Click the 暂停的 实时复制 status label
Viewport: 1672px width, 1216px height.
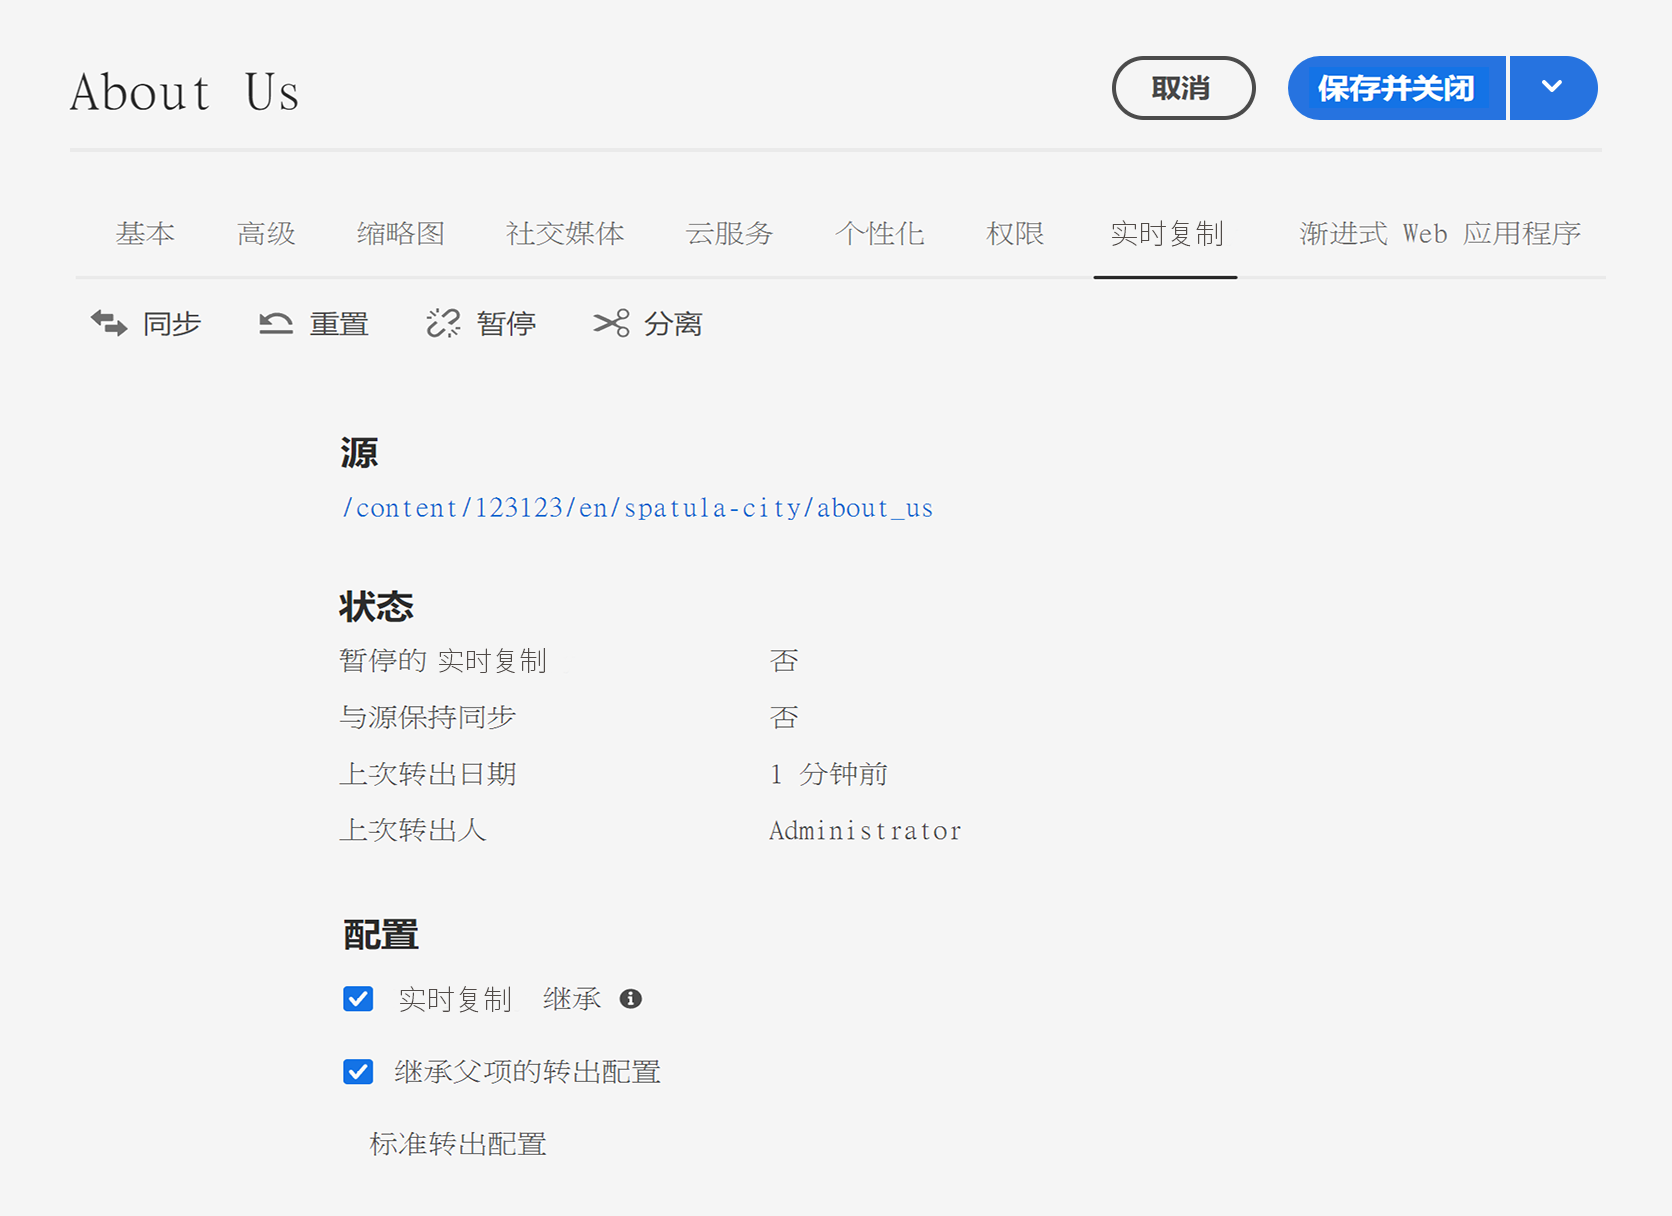click(443, 661)
